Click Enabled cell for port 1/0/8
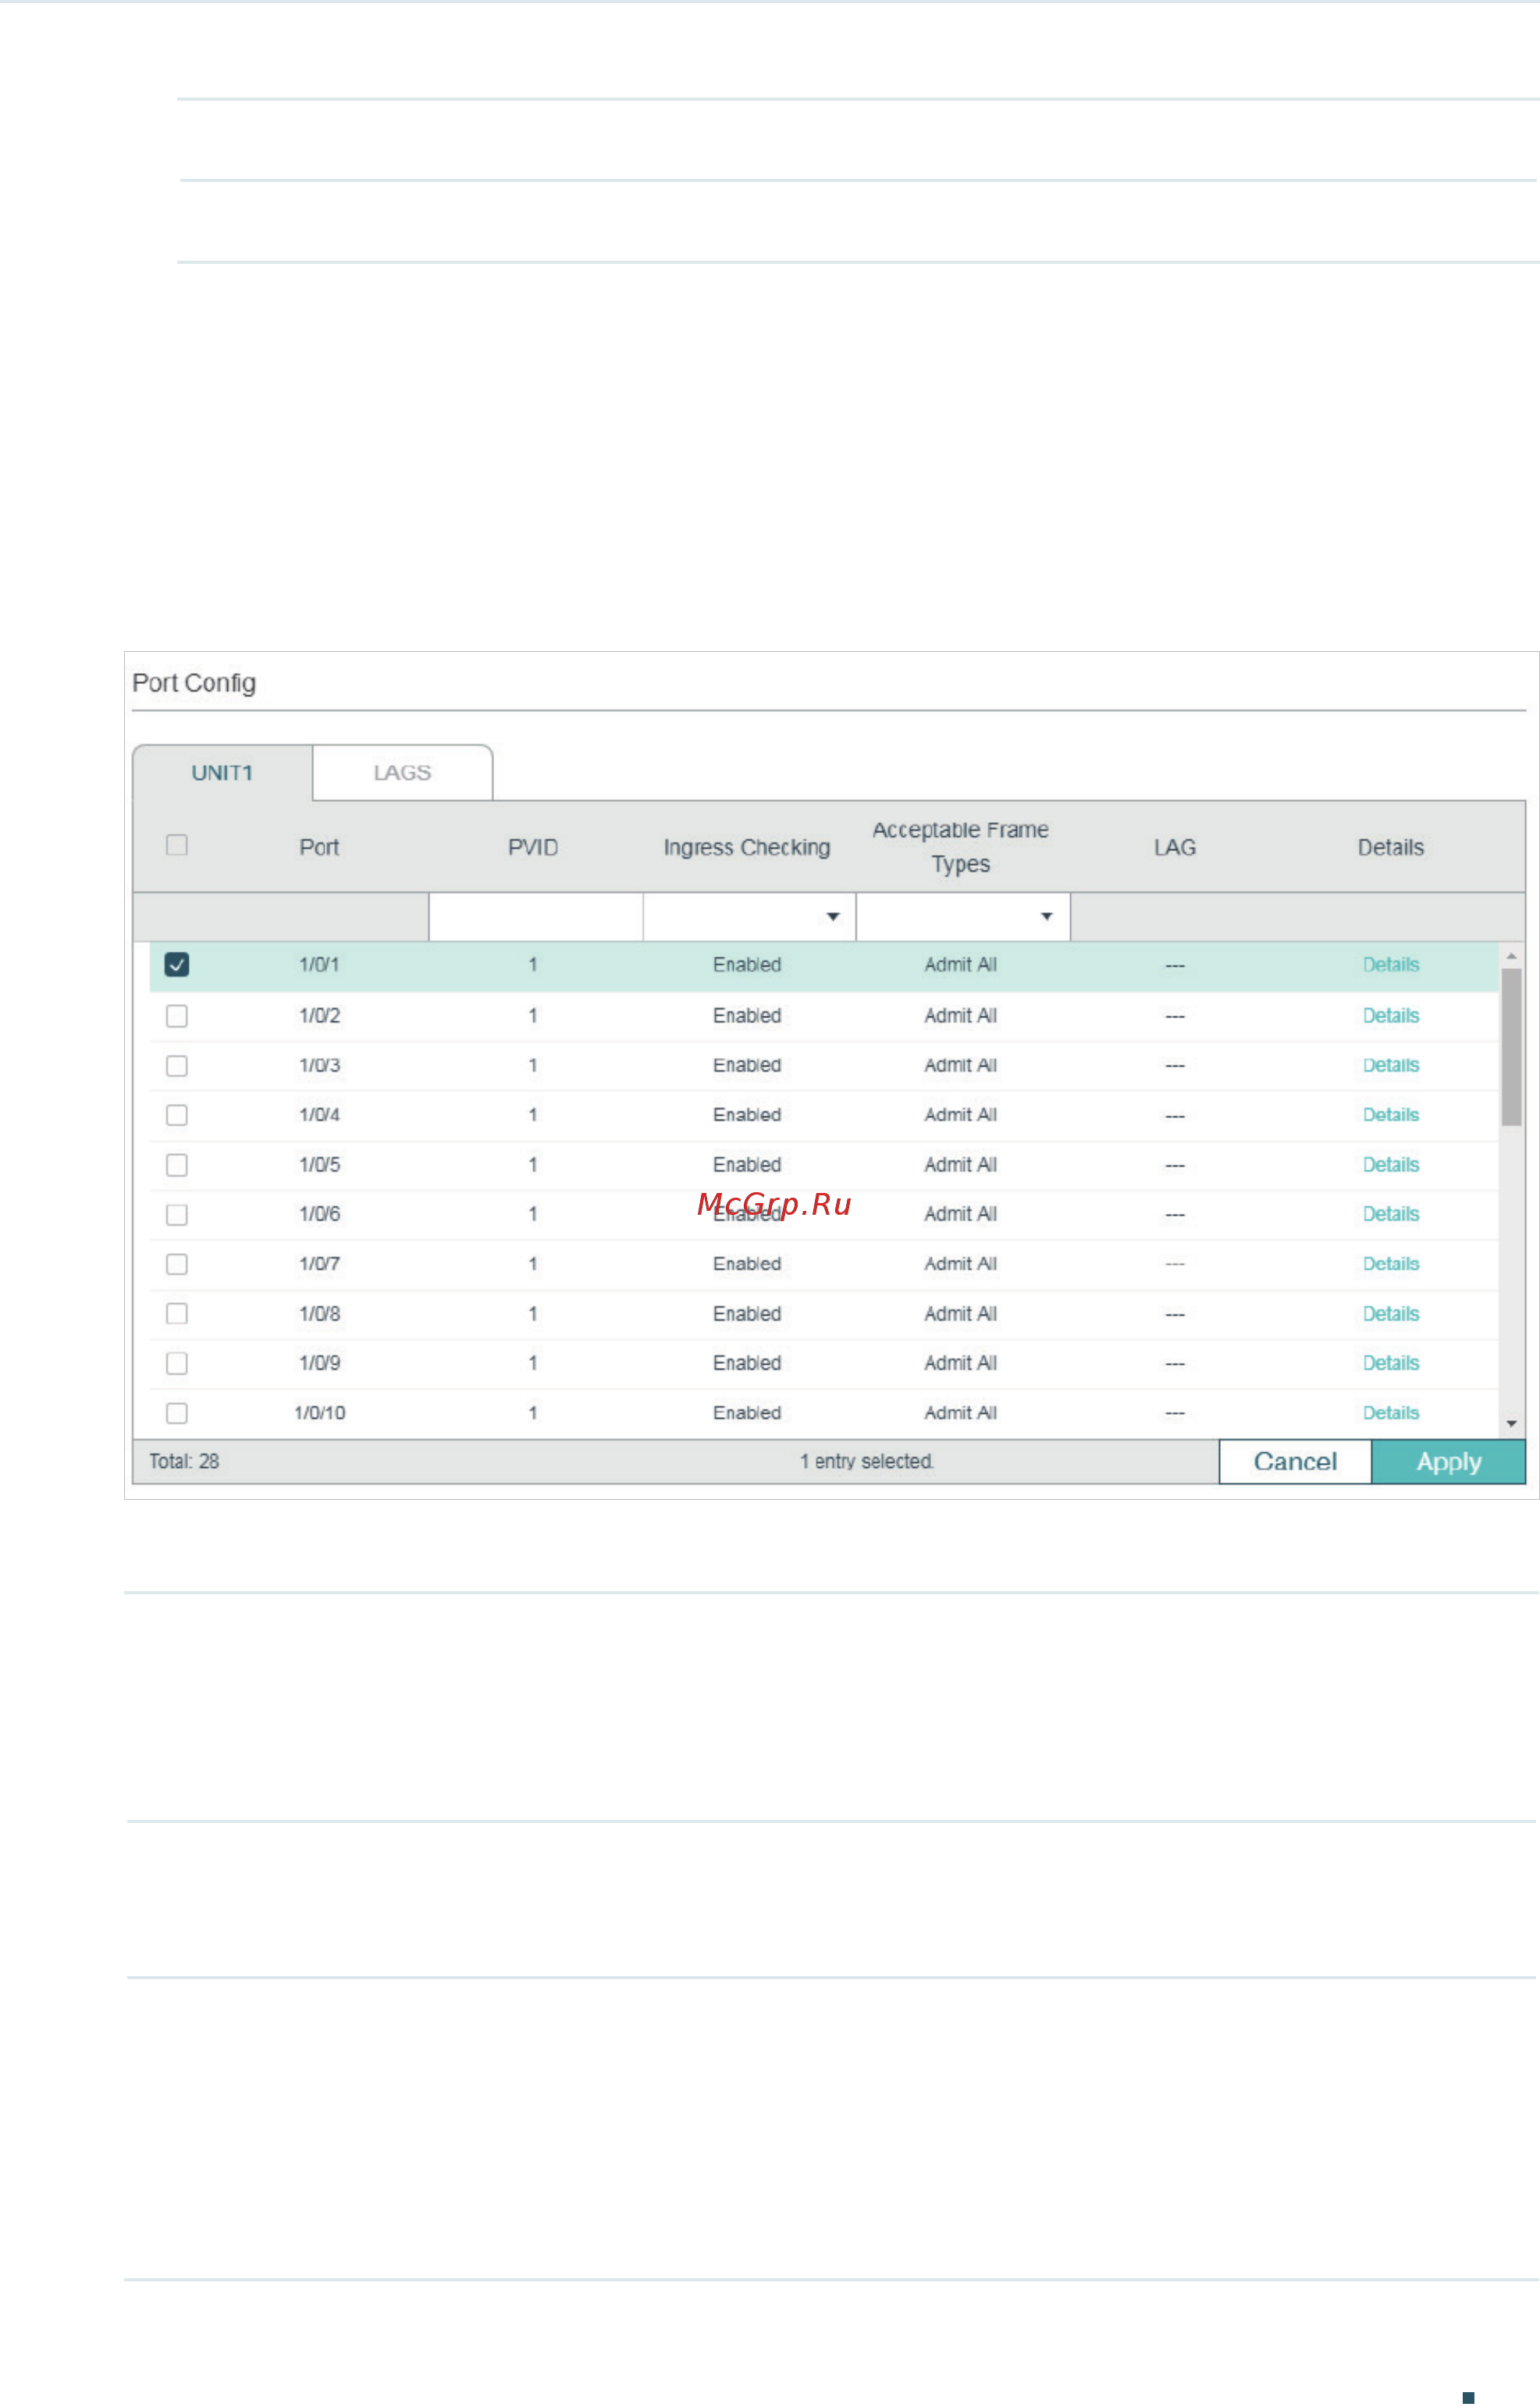 tap(747, 1314)
